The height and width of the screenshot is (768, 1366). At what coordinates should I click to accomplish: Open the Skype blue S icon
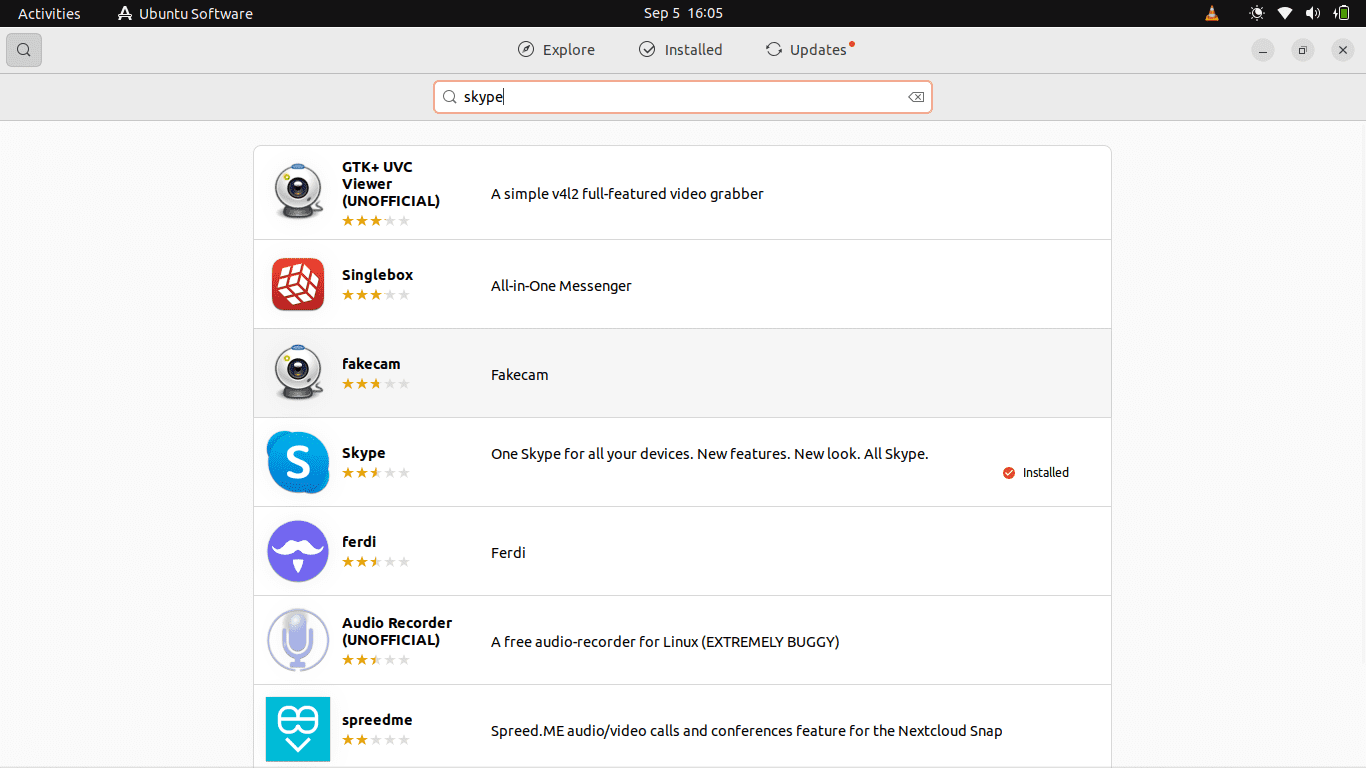point(298,462)
